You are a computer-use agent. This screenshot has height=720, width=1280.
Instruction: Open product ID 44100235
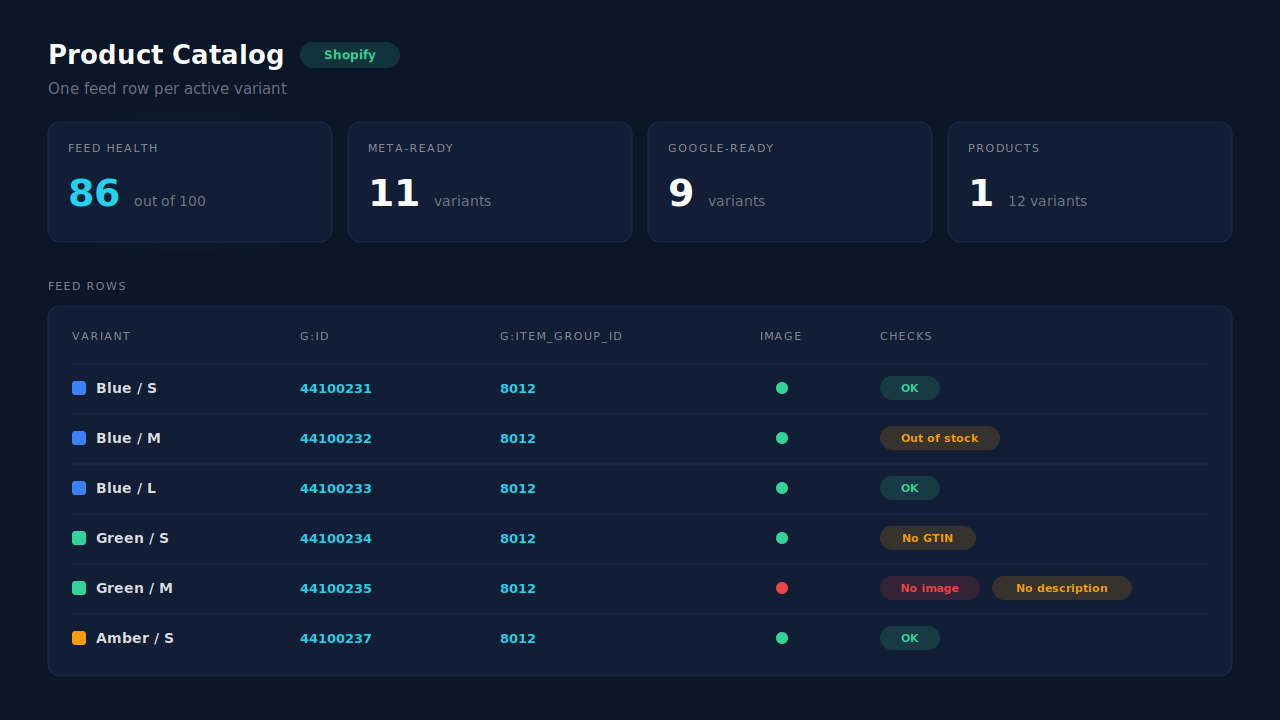[x=336, y=588]
